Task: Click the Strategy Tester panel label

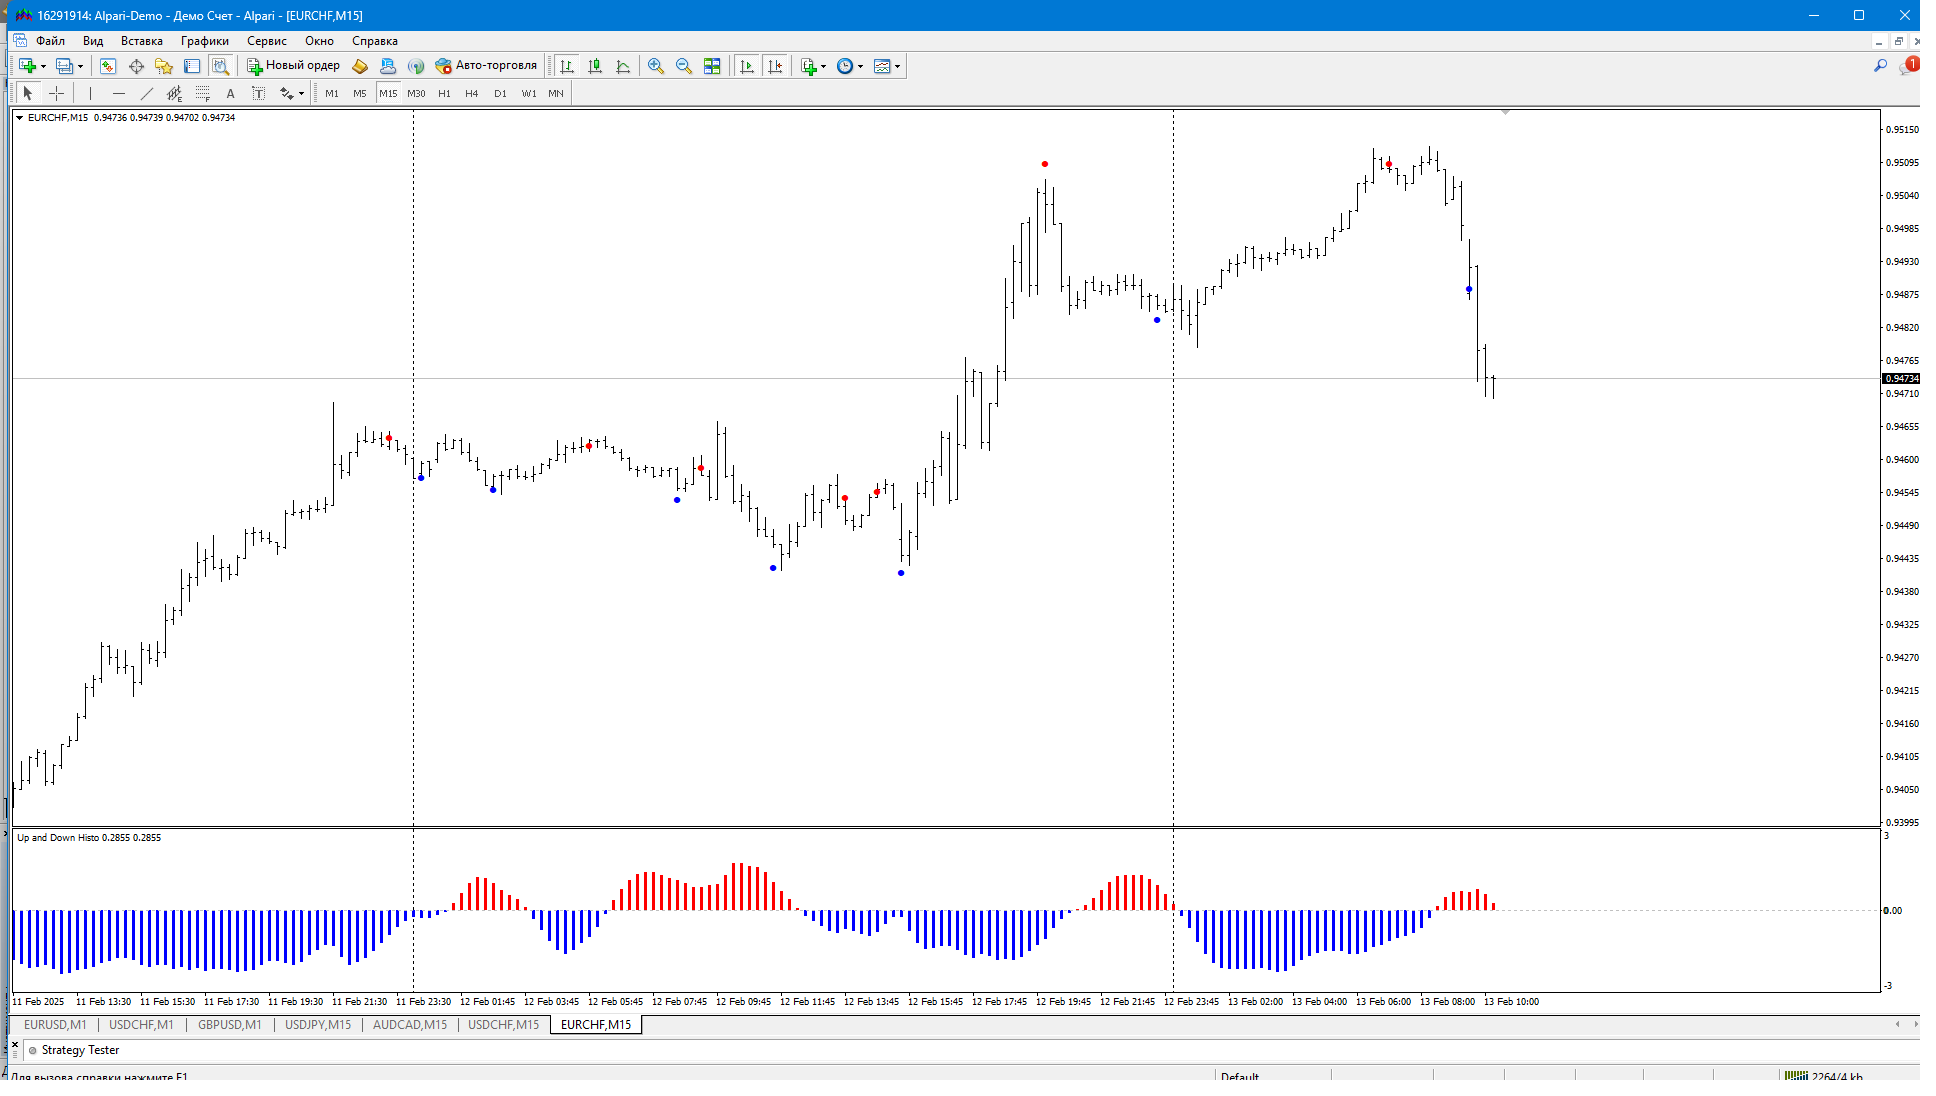Action: coord(80,1050)
